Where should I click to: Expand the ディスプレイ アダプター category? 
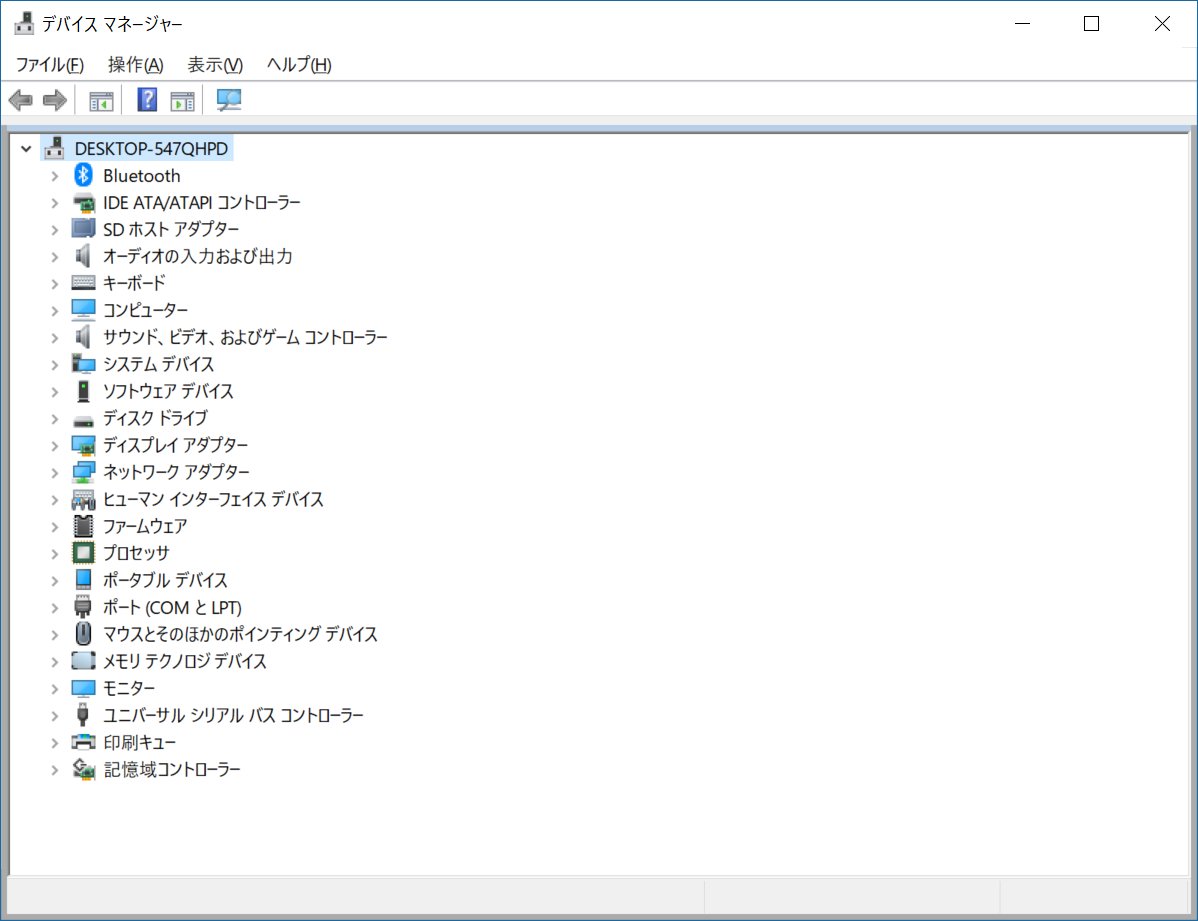pos(54,446)
